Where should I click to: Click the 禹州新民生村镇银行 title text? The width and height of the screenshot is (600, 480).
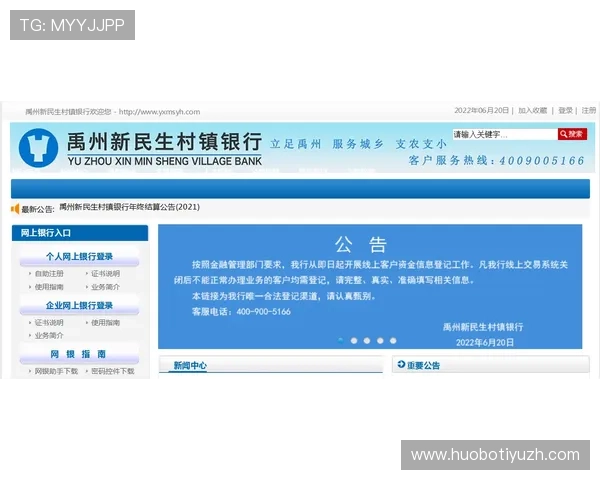point(165,141)
